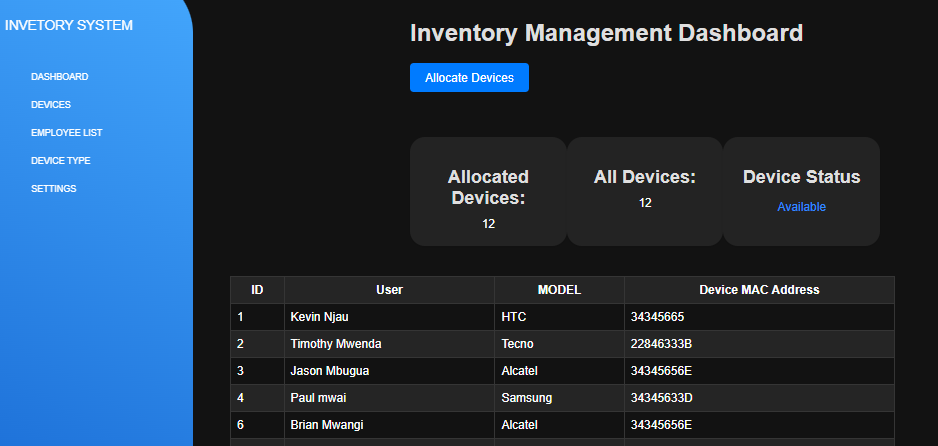Open the DASHBOARD sidebar link
Viewport: 938px width, 446px height.
tap(60, 77)
